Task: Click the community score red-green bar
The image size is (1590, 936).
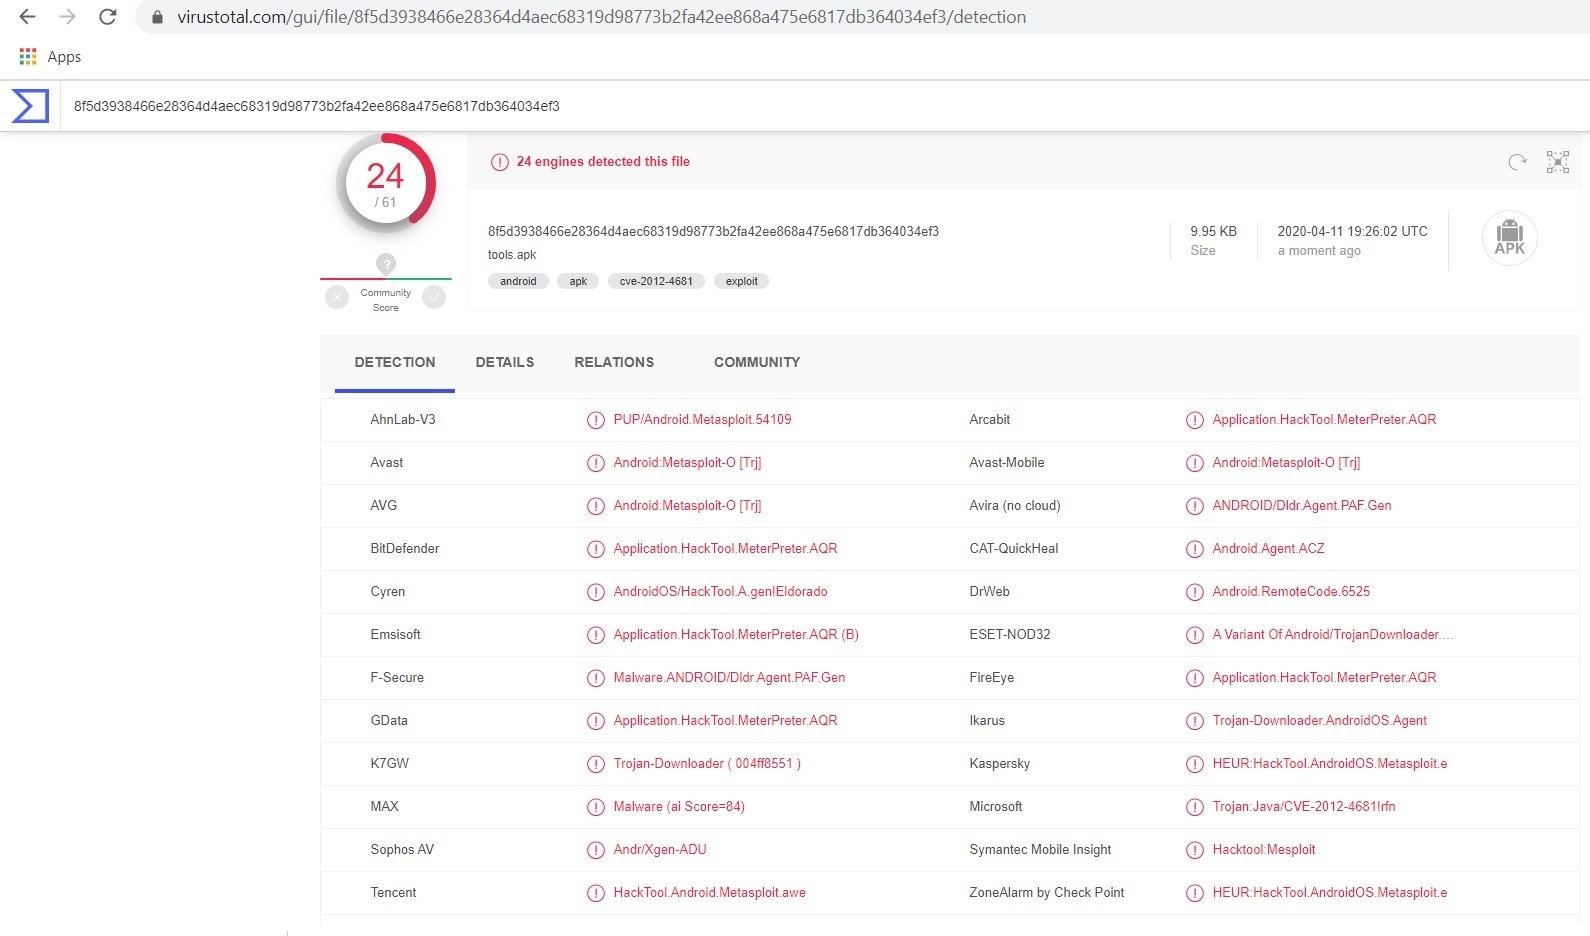Action: (x=386, y=278)
